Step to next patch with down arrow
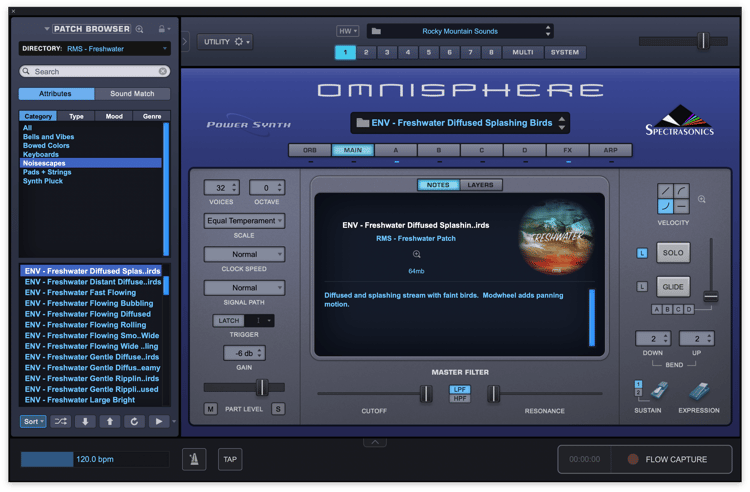The image size is (750, 492). coord(85,421)
